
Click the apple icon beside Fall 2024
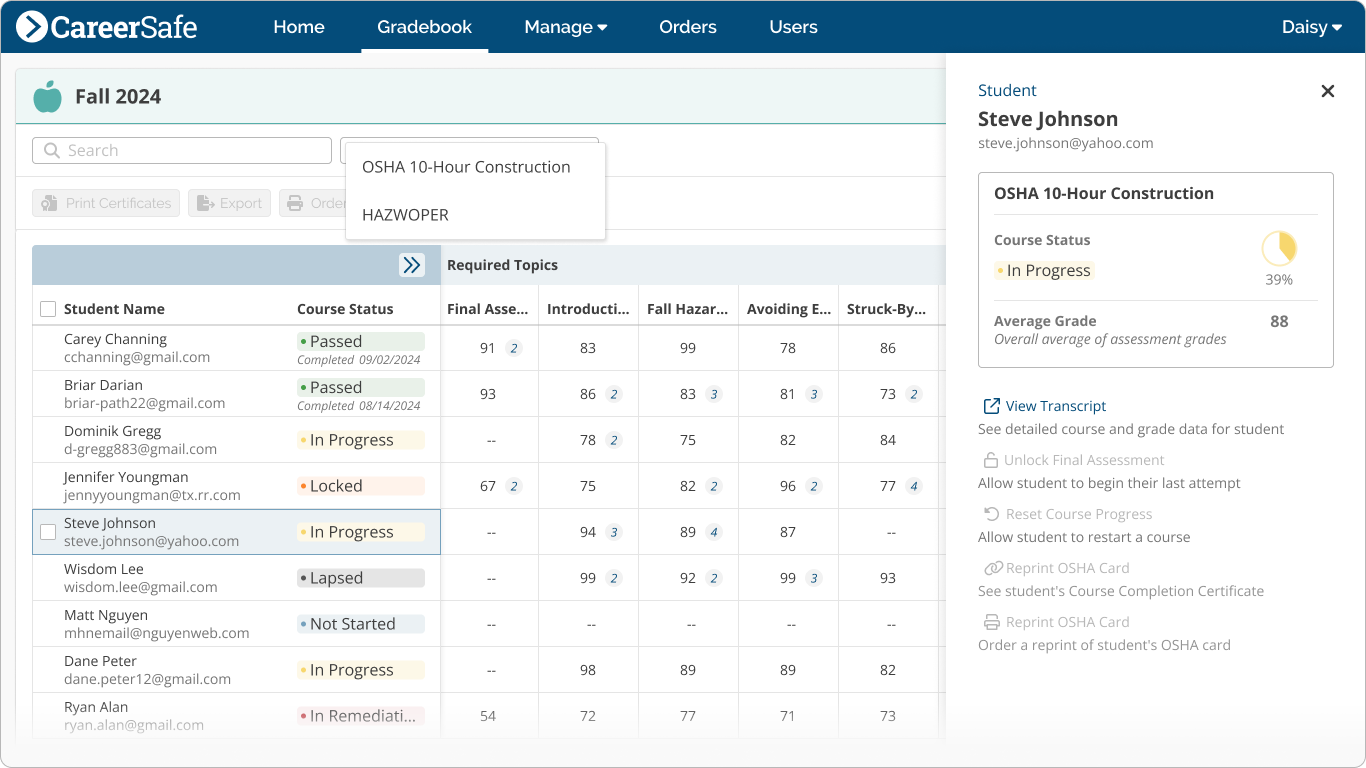point(47,96)
